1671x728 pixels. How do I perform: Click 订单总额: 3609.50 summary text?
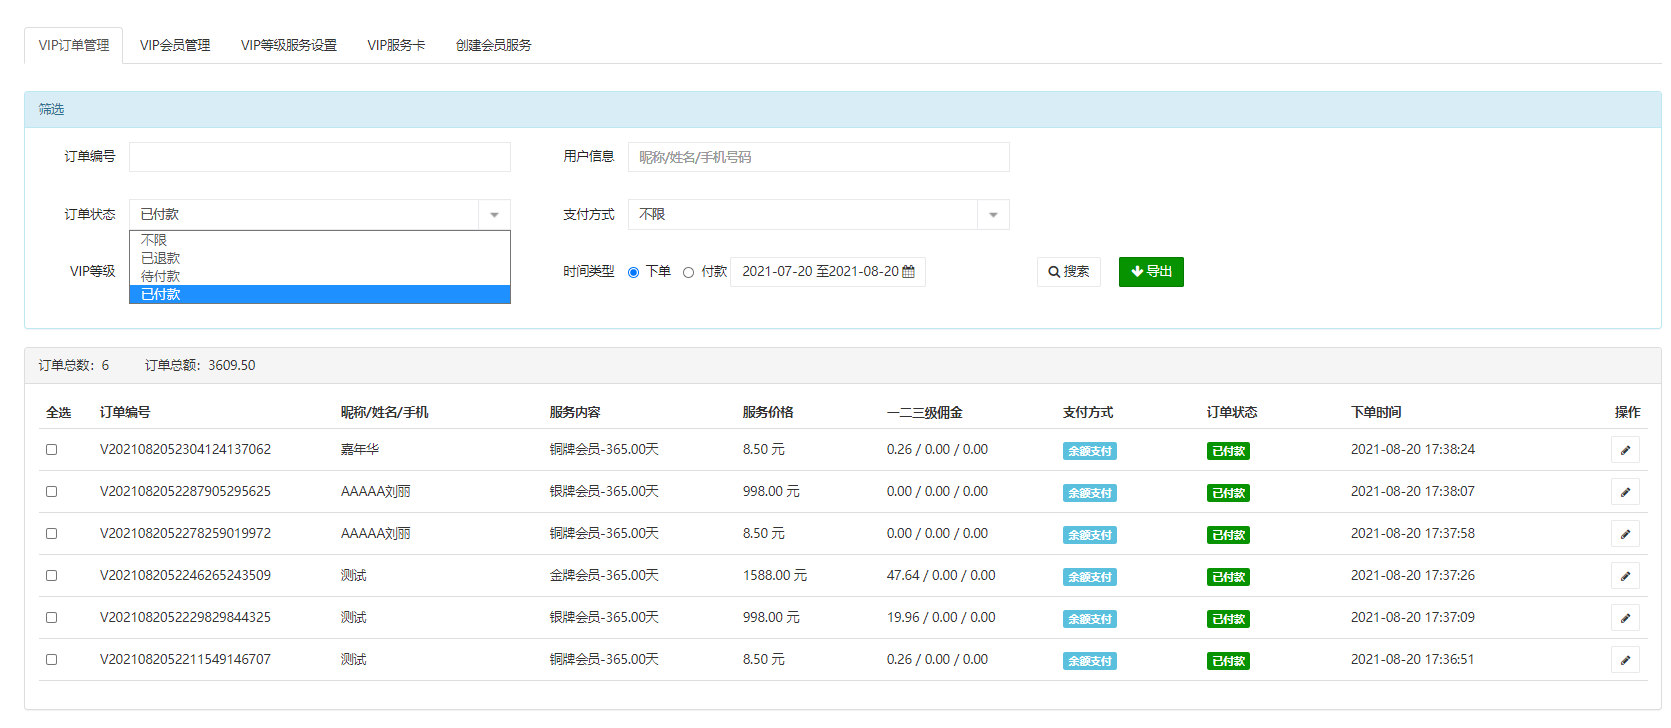coord(200,366)
